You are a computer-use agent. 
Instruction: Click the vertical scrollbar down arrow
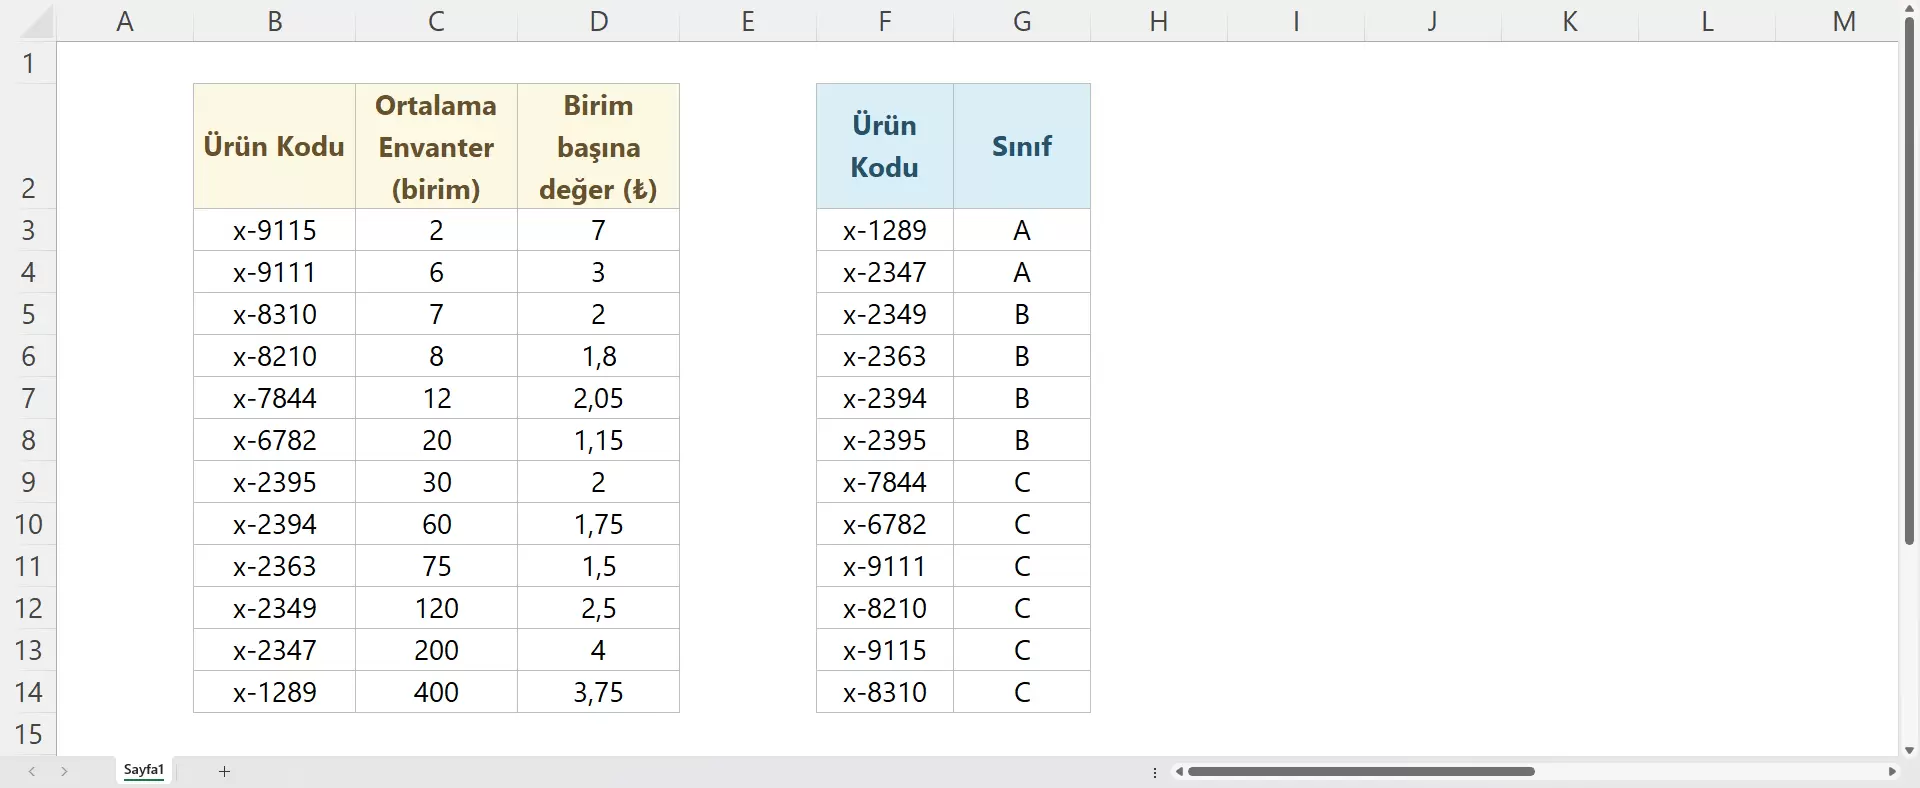coord(1909,750)
